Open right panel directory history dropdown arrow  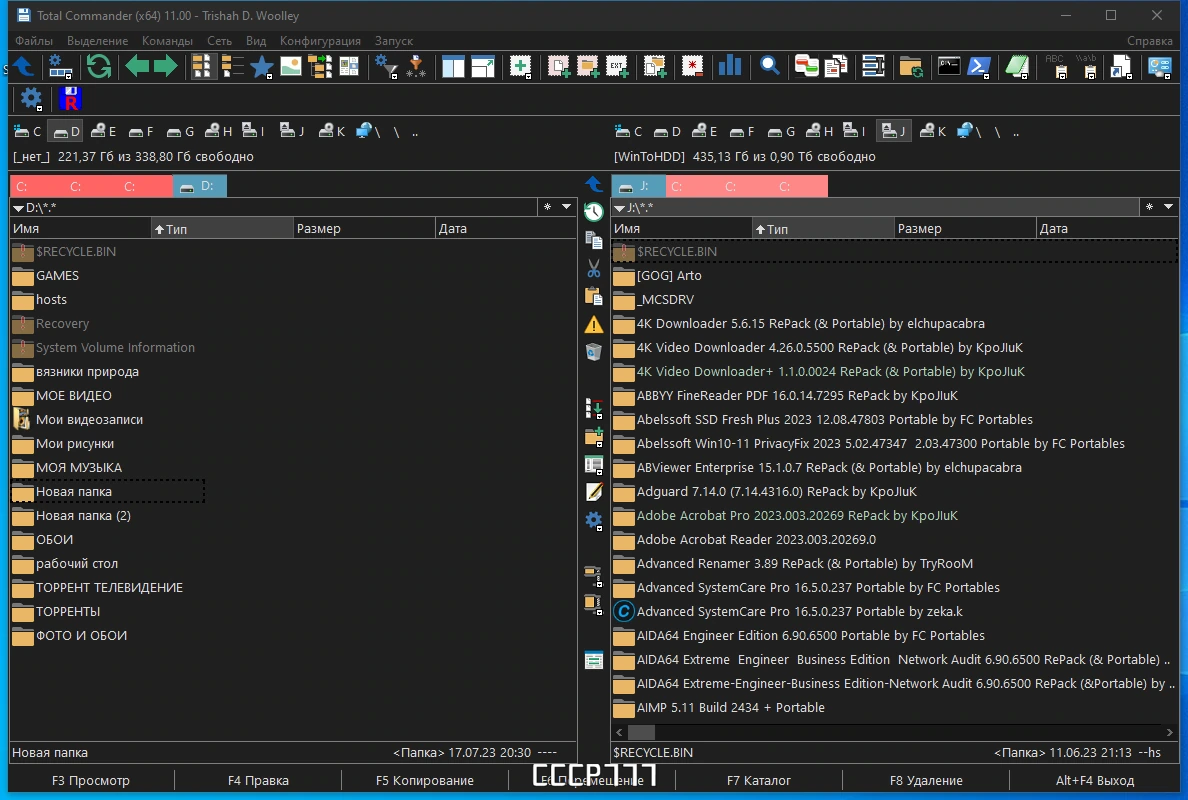[x=1168, y=207]
